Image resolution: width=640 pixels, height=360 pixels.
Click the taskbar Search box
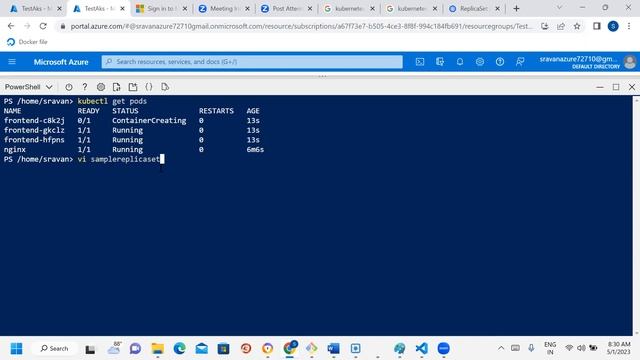click(54, 348)
